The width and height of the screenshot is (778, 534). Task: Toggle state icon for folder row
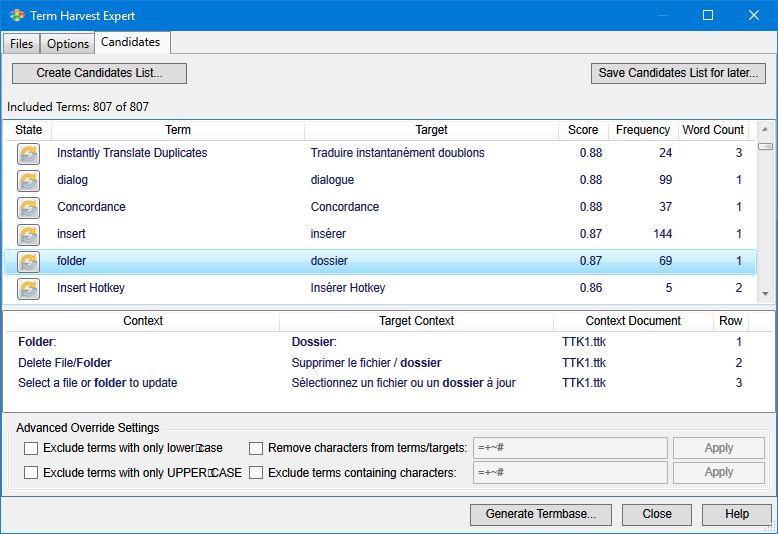coord(28,262)
